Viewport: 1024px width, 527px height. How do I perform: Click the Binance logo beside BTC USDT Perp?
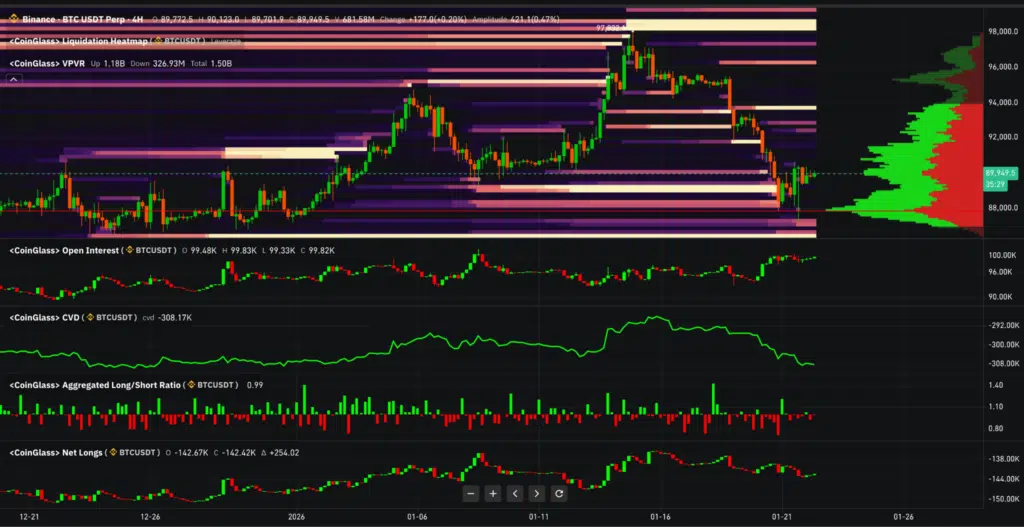pos(12,19)
